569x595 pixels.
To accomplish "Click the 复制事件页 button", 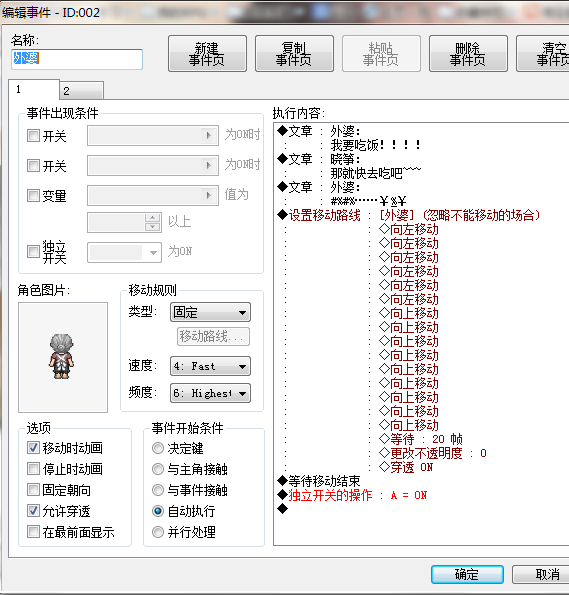I will (x=294, y=54).
